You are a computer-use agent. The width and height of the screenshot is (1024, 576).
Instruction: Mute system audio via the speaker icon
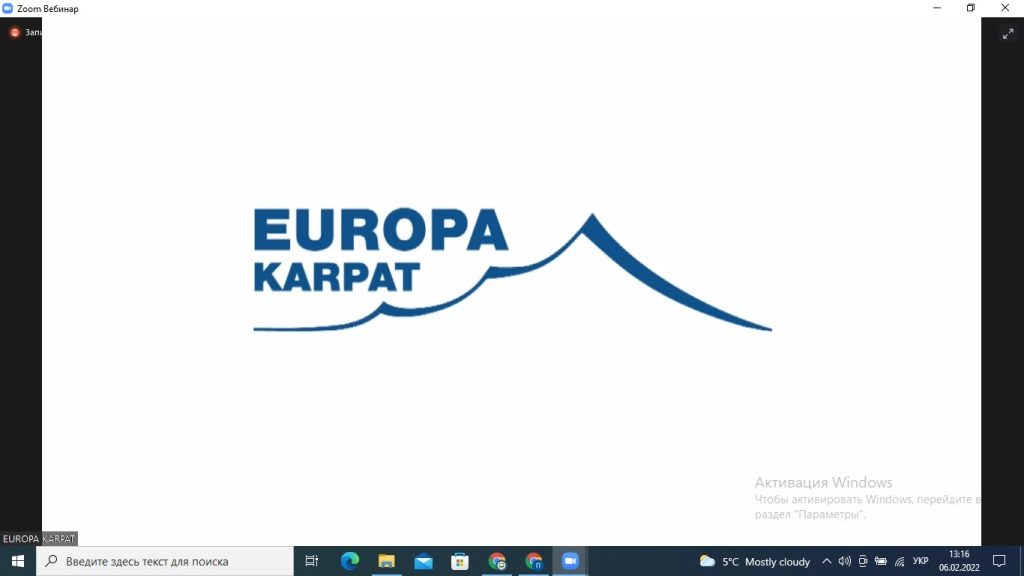tap(844, 561)
